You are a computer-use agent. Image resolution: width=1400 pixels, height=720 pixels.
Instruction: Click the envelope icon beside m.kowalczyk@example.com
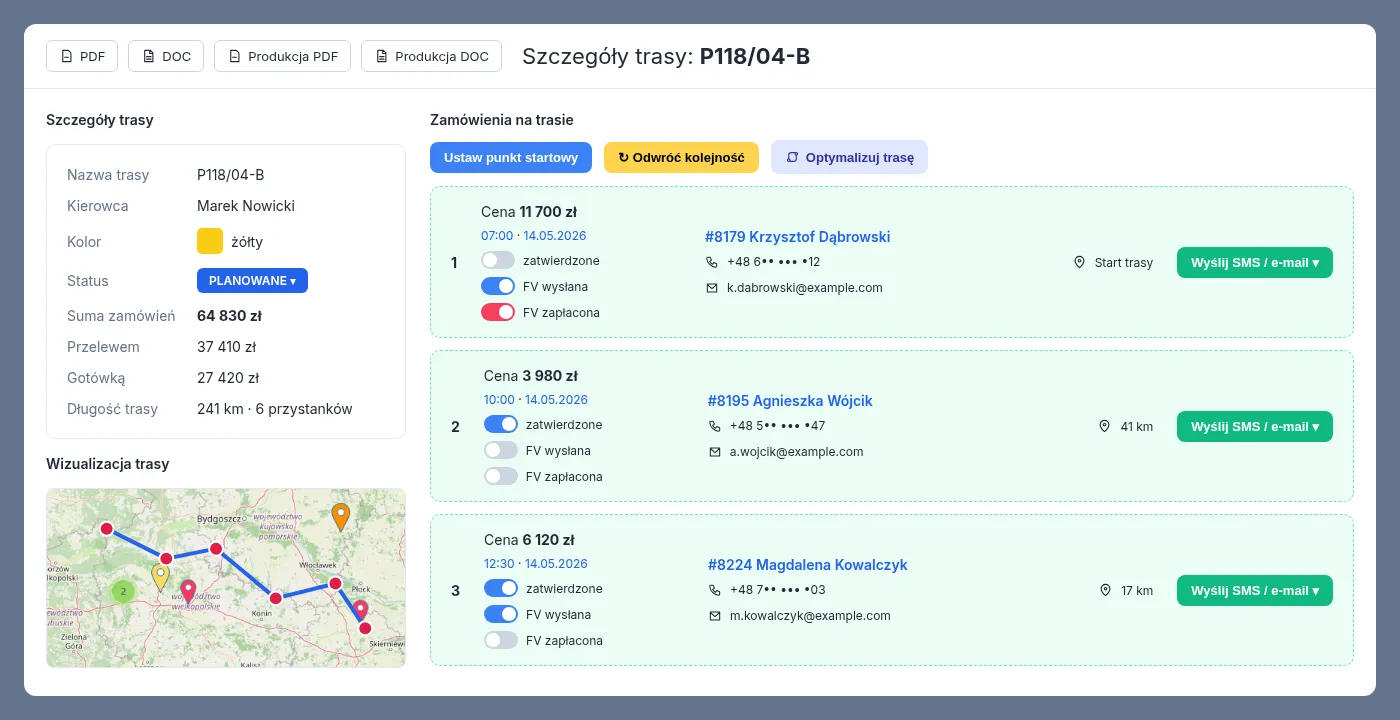pyautogui.click(x=714, y=616)
